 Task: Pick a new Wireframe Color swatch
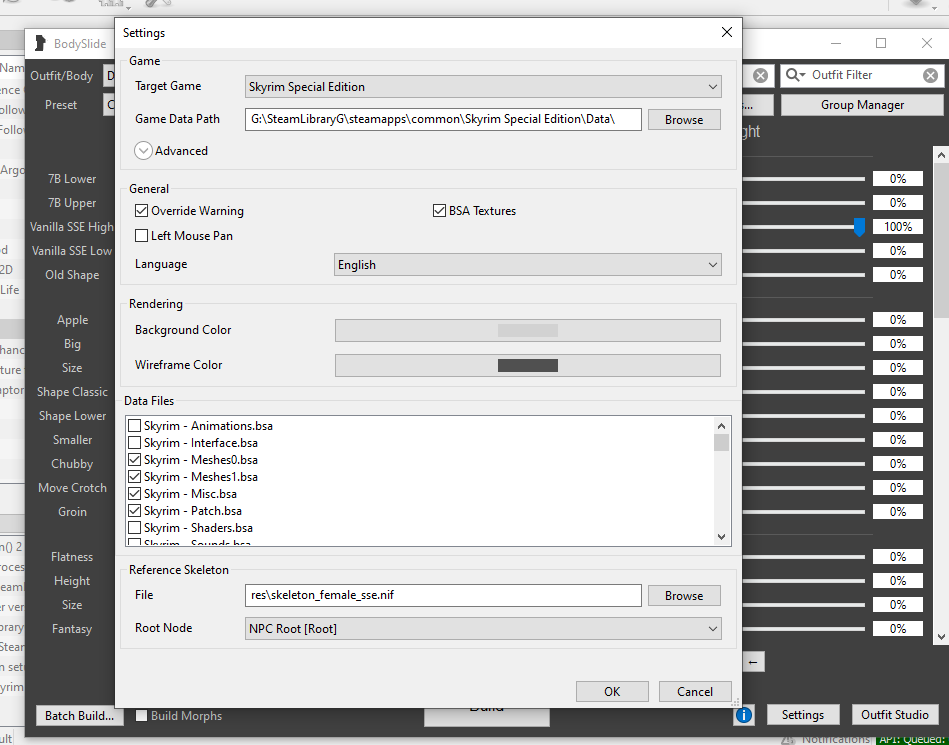pos(528,366)
